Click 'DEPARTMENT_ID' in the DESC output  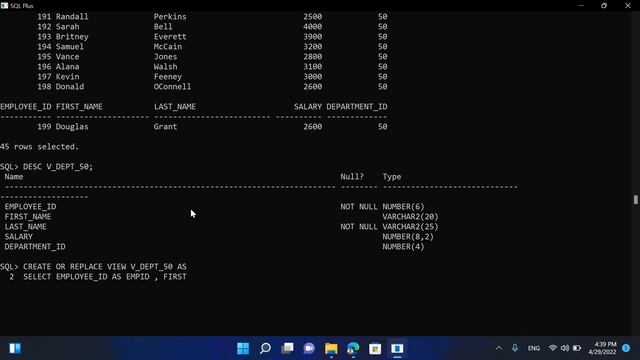coord(35,247)
